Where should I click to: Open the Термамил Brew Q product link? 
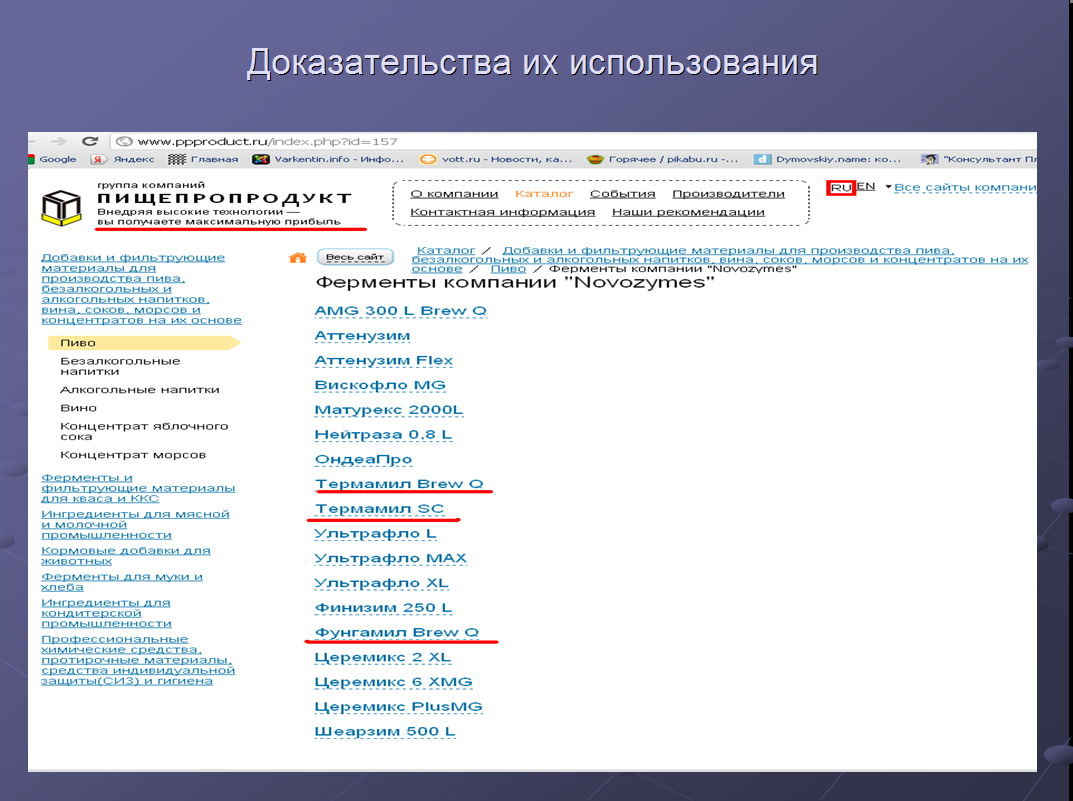click(x=399, y=484)
